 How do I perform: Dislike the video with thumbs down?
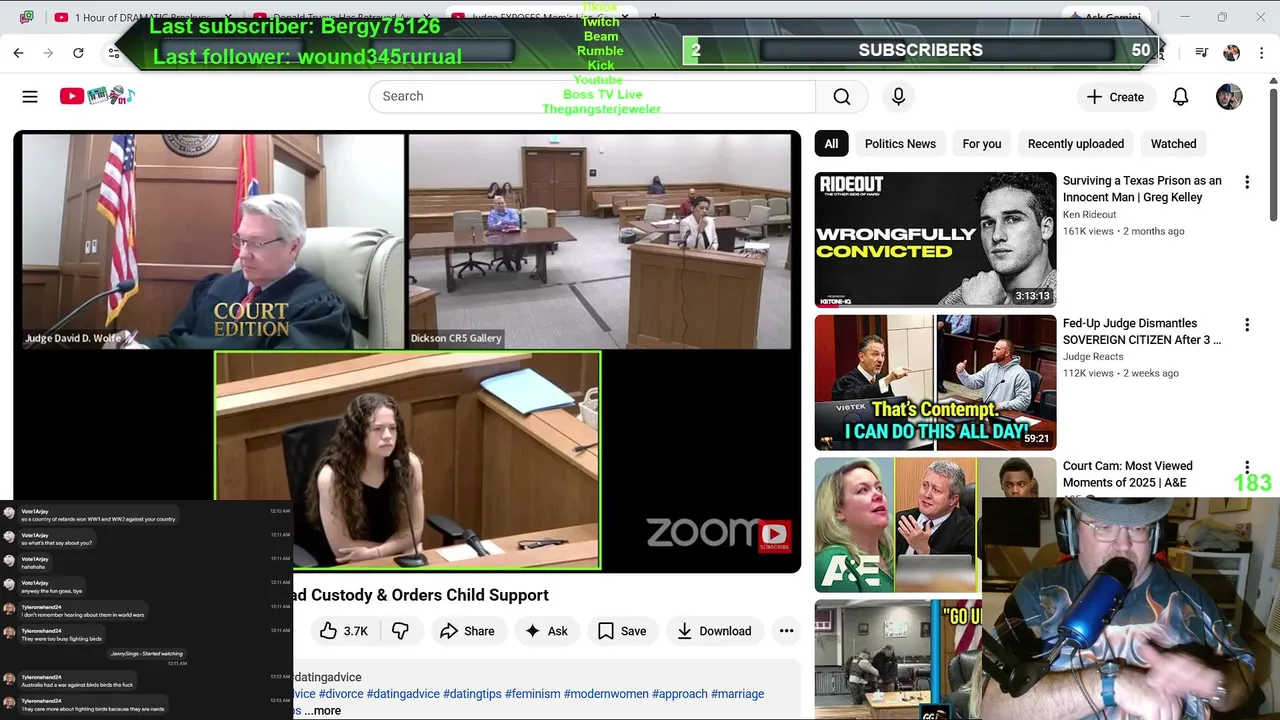pyautogui.click(x=400, y=631)
